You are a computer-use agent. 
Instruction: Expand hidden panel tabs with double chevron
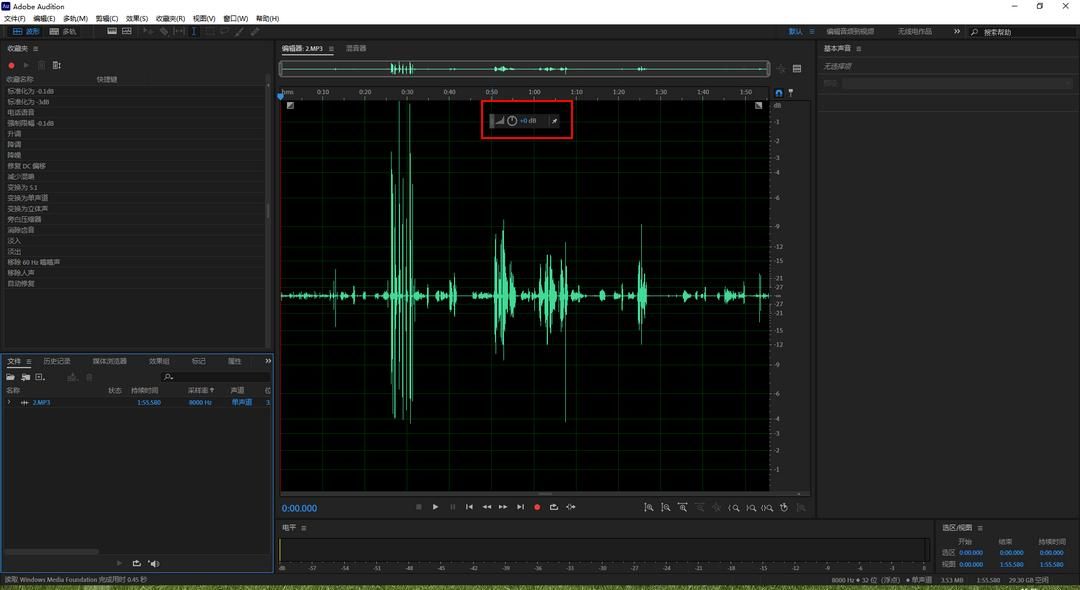268,361
